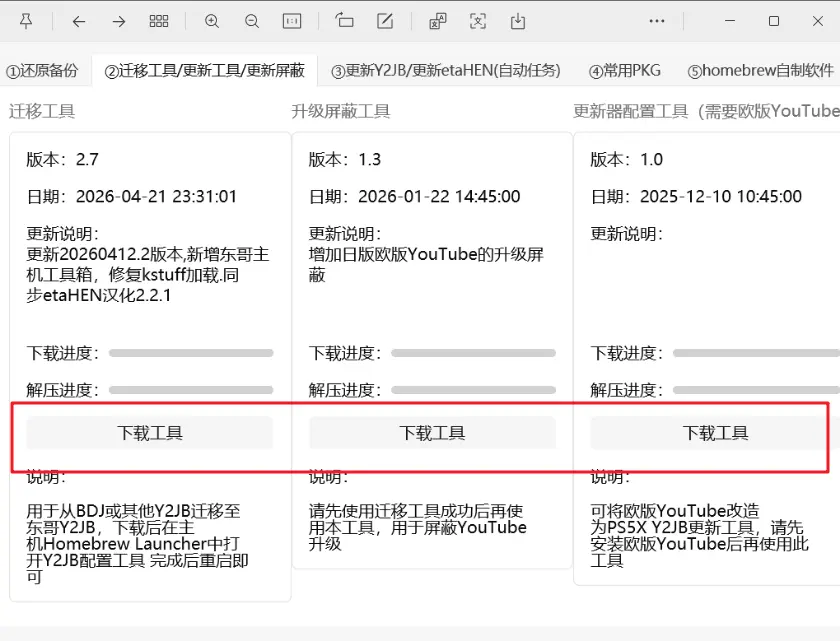Click the 迁移工具 下载进度 progress bar
Viewport: 840px width, 641px height.
pyautogui.click(x=191, y=353)
